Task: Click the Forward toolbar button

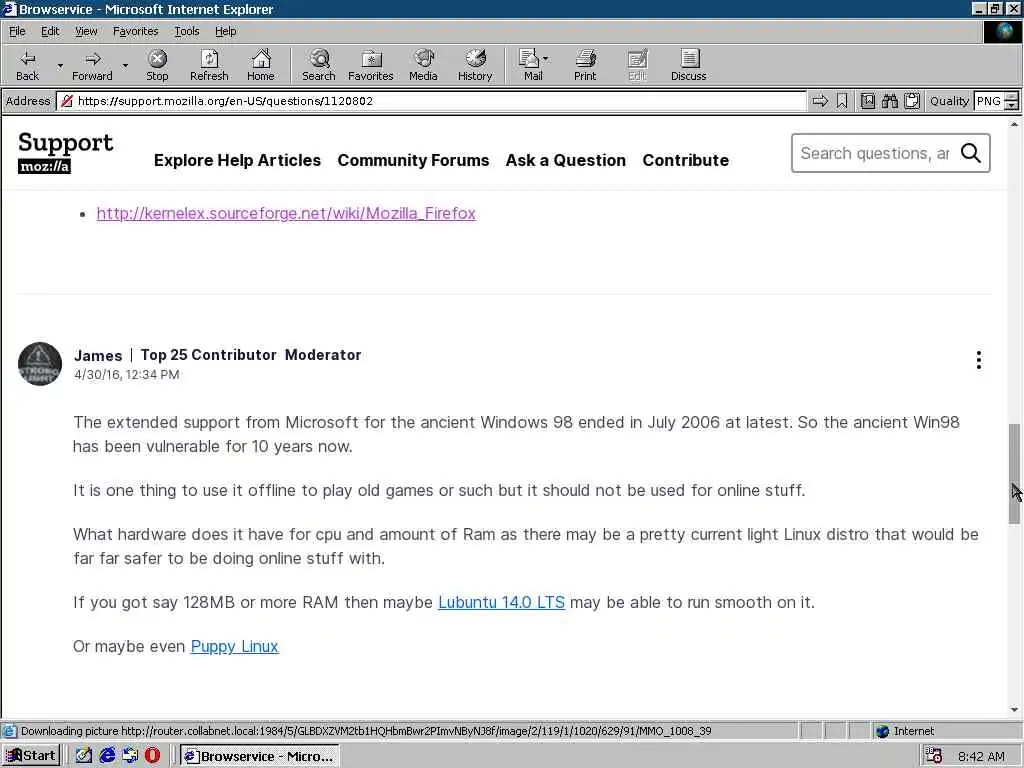Action: [92, 65]
